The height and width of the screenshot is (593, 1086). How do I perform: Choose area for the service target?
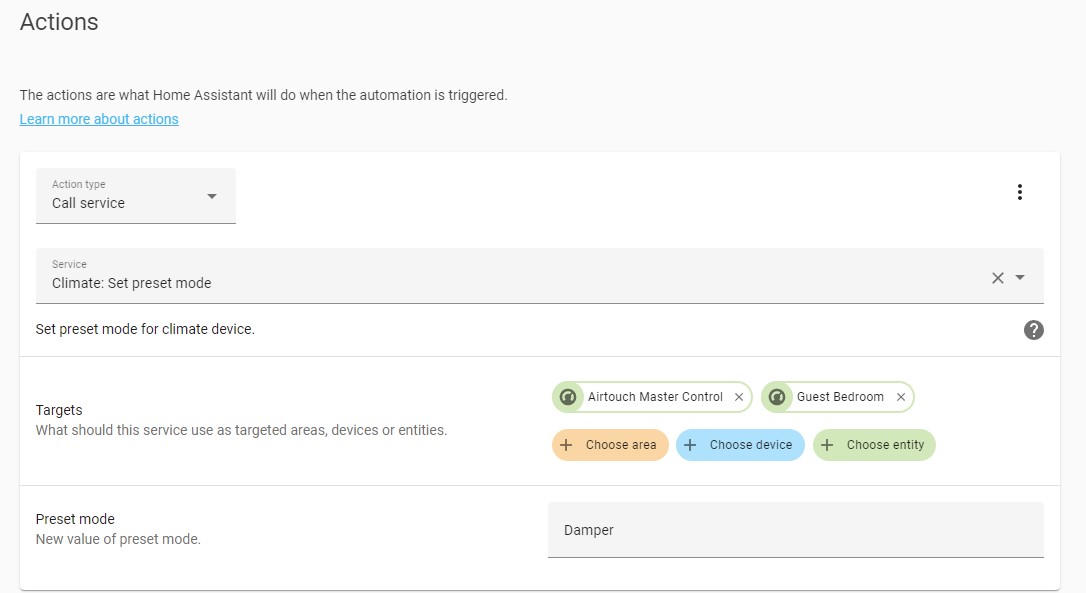coord(610,445)
